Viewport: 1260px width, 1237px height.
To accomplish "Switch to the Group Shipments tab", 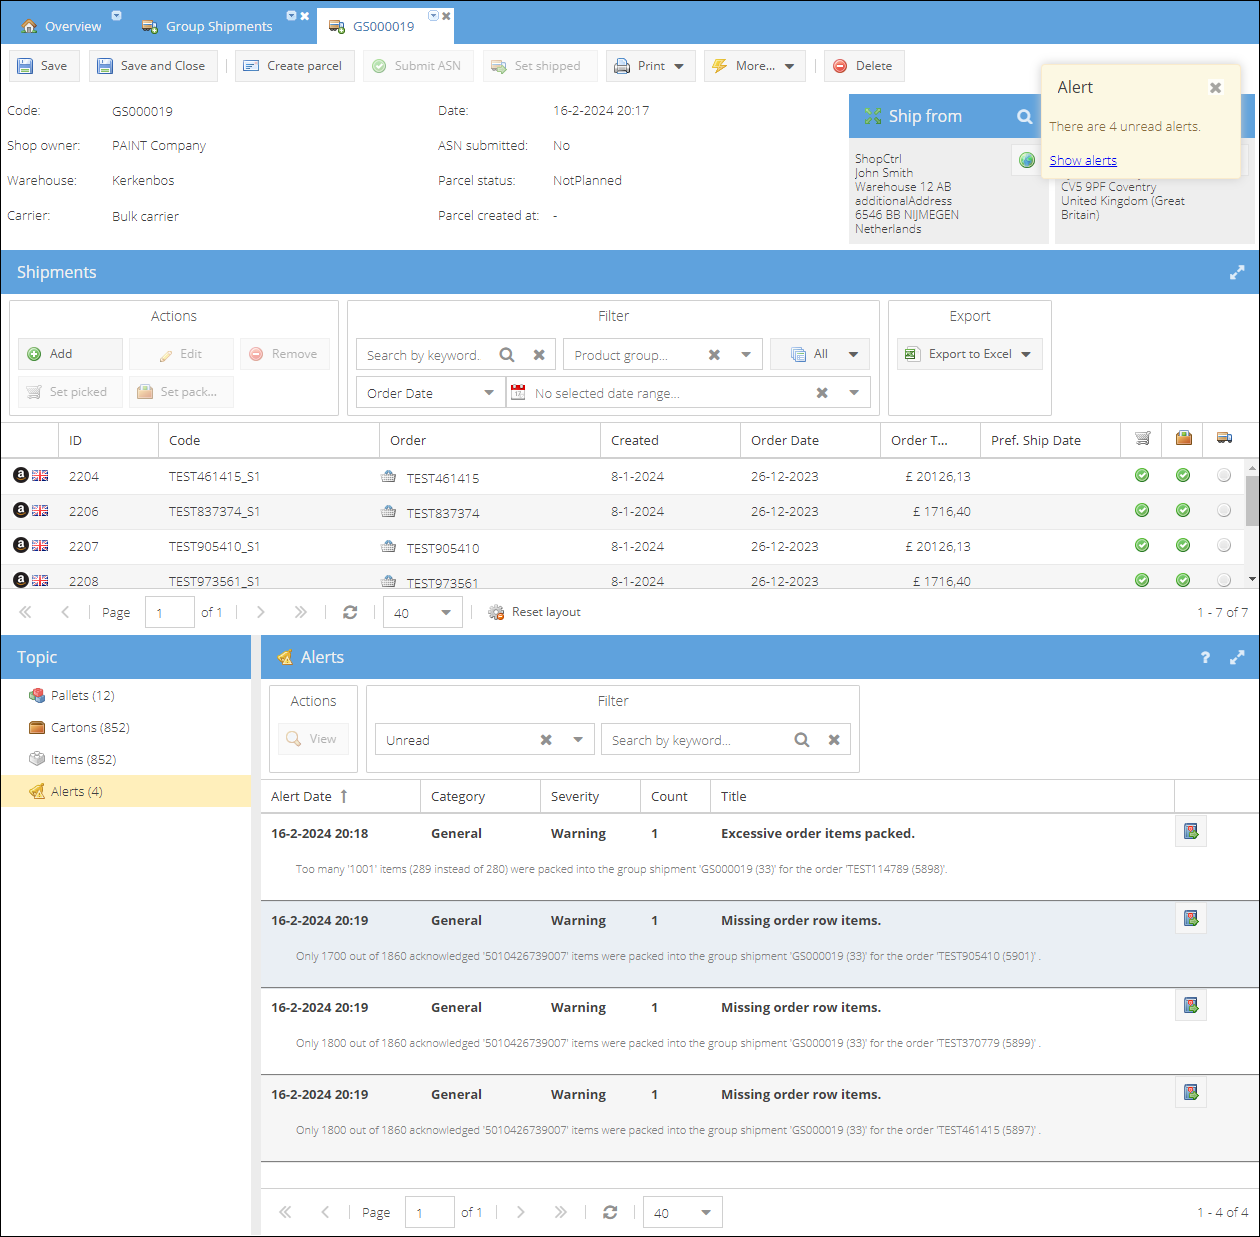I will pyautogui.click(x=208, y=26).
